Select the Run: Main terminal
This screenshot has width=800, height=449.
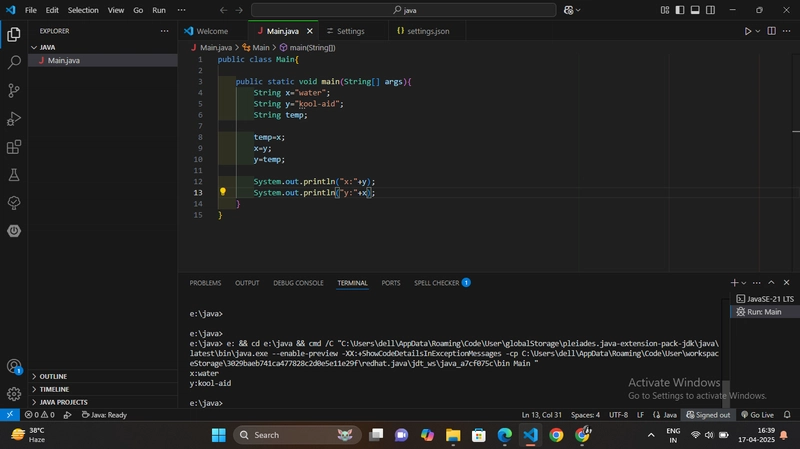pos(764,312)
